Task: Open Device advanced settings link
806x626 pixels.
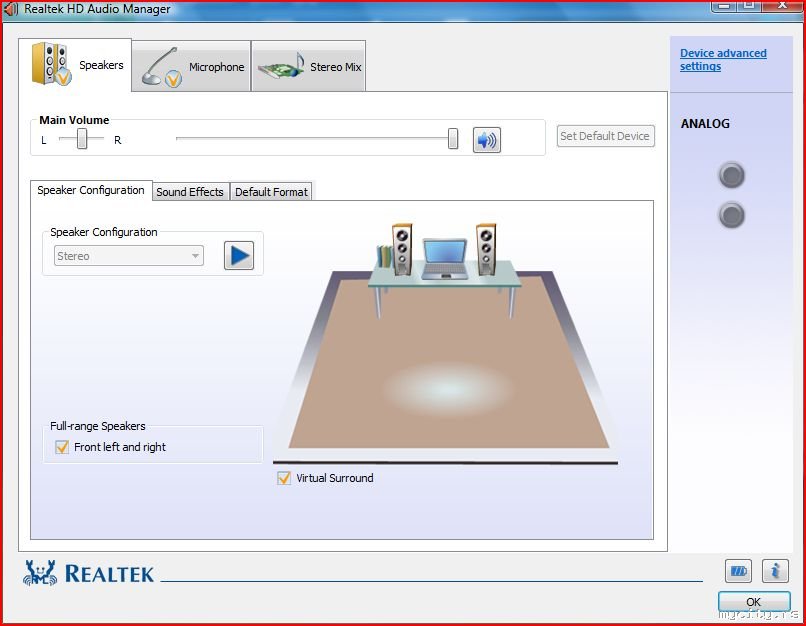Action: pos(723,60)
